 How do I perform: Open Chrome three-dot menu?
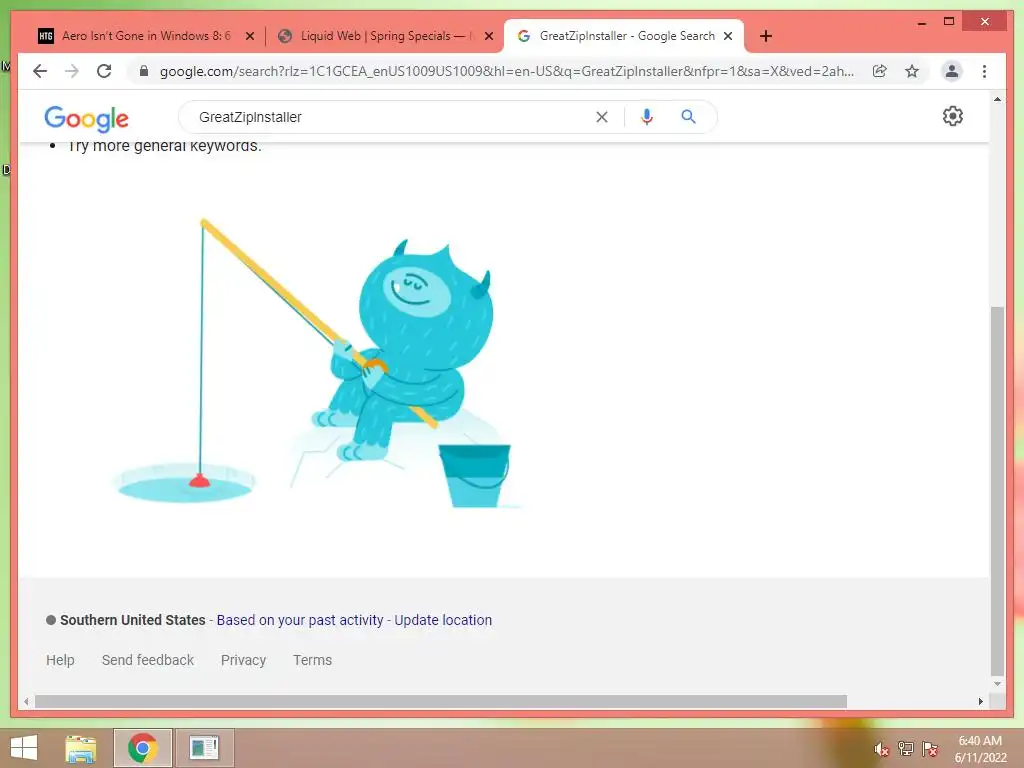tap(984, 71)
